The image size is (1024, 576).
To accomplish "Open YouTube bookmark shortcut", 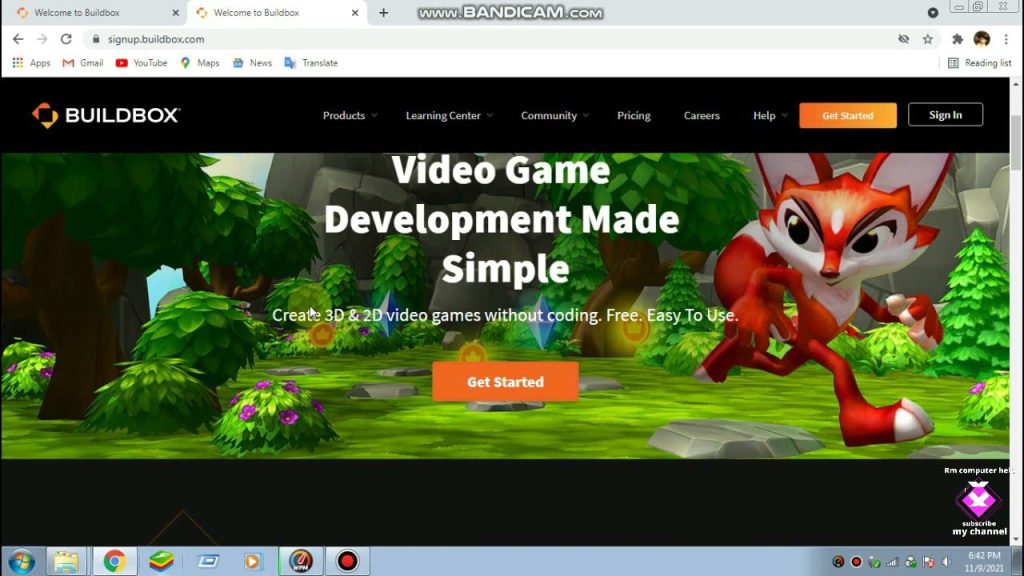I will pyautogui.click(x=140, y=62).
